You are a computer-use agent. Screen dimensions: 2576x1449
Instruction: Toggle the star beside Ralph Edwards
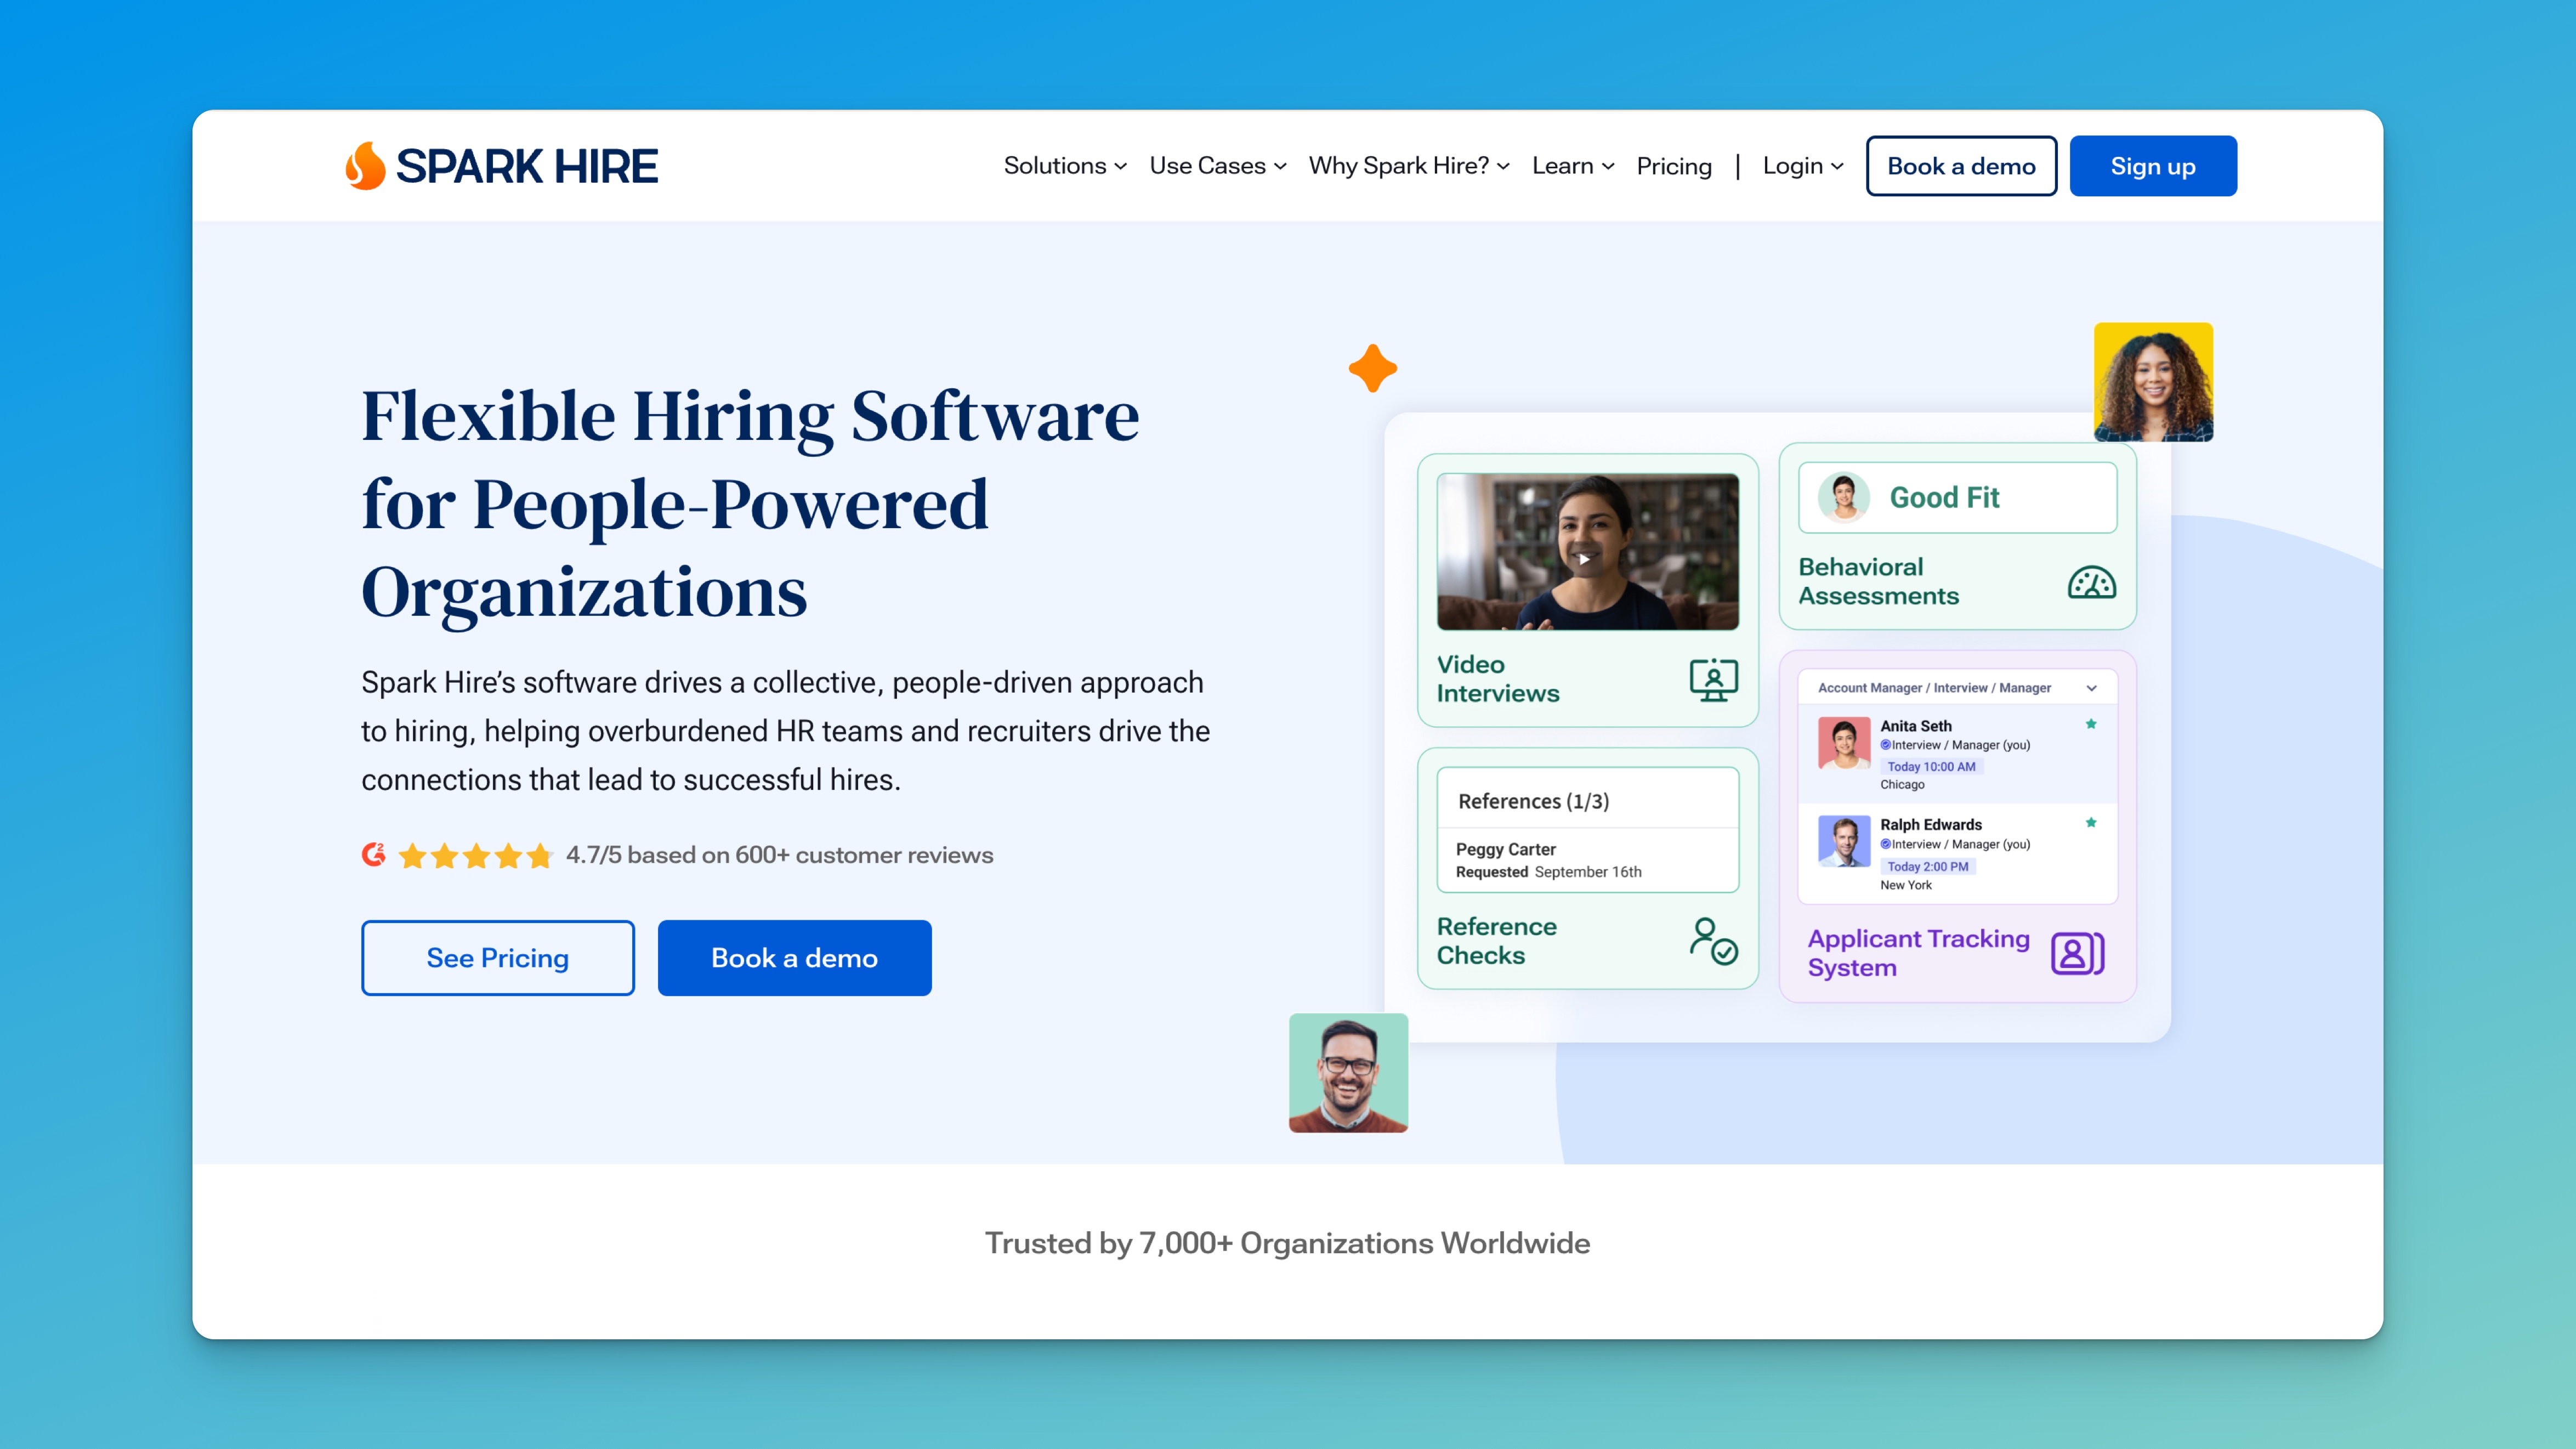pyautogui.click(x=2091, y=823)
